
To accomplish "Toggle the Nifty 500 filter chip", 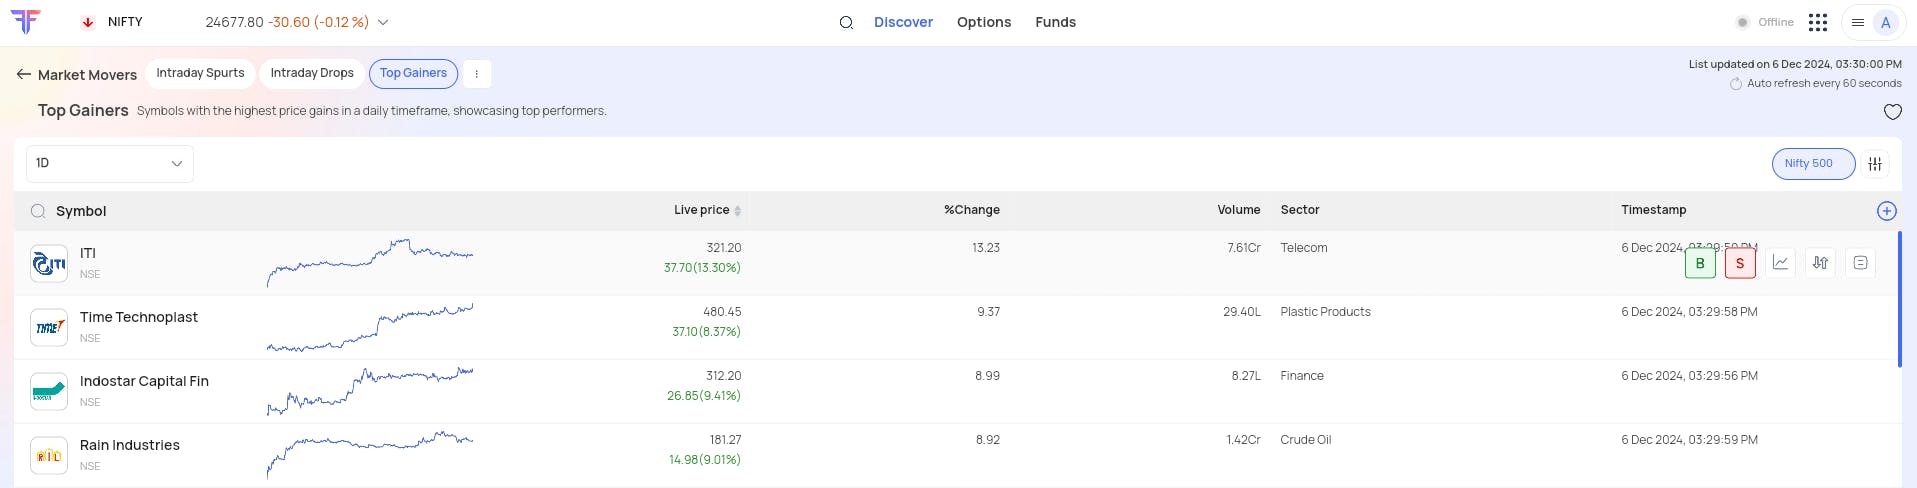I will (x=1812, y=164).
